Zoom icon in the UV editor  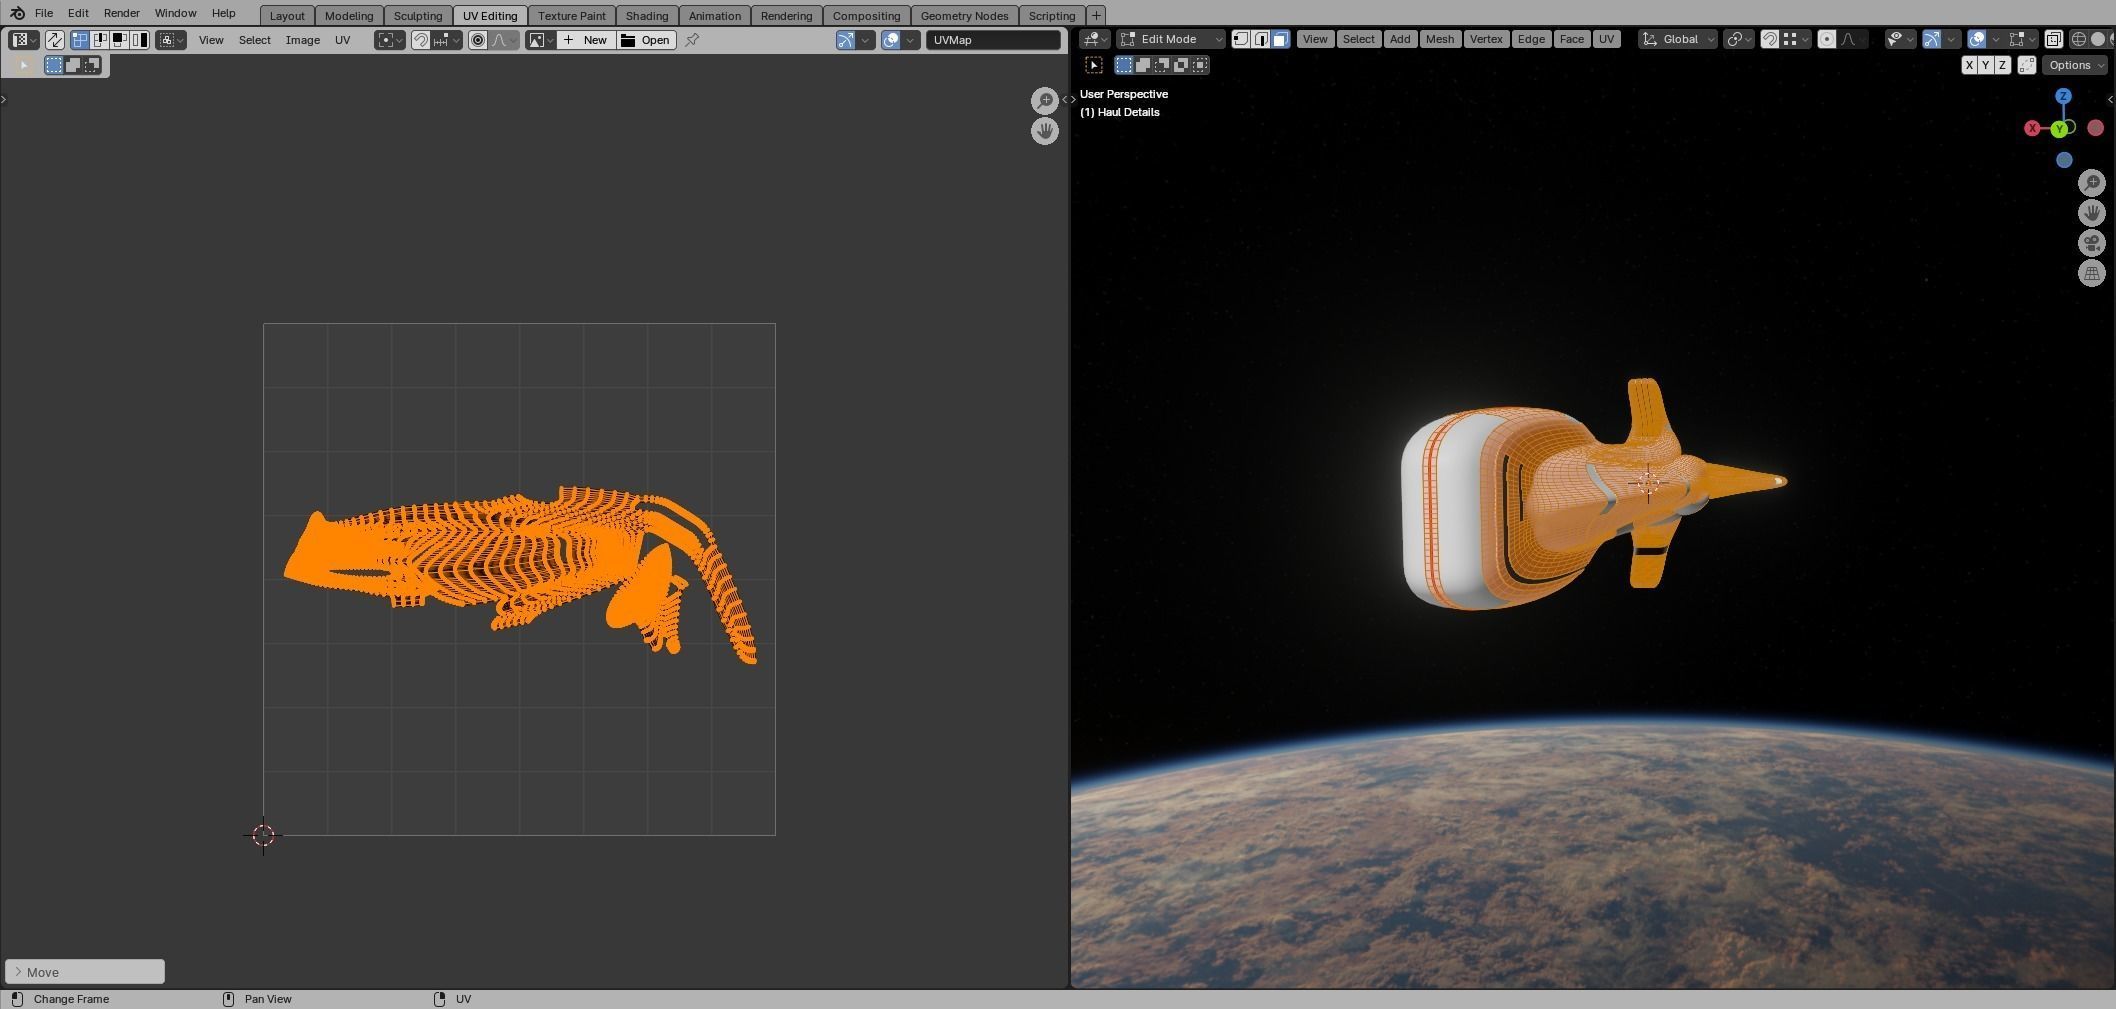[x=1045, y=100]
